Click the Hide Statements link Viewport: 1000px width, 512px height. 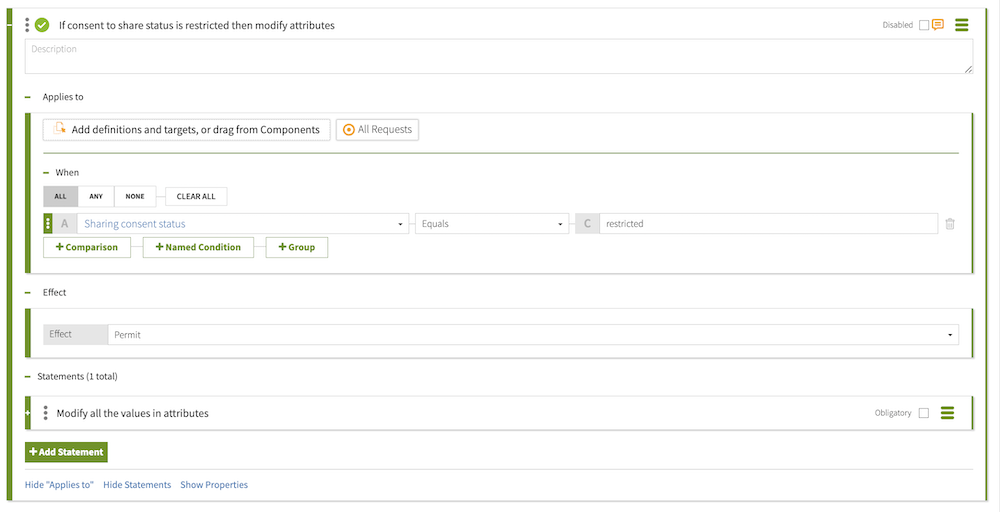pos(137,485)
